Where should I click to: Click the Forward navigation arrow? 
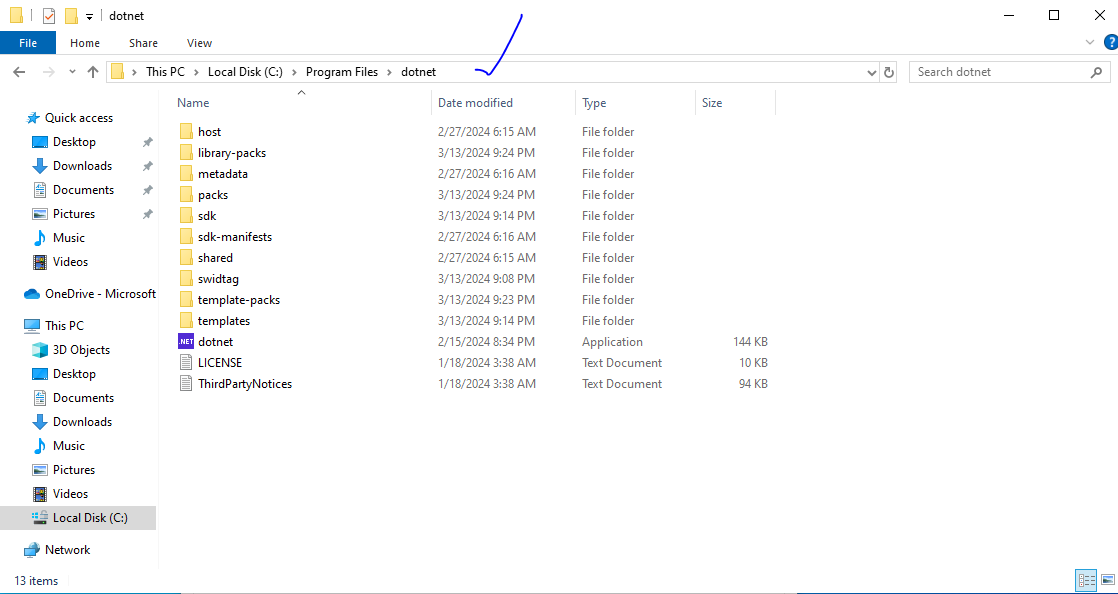click(48, 72)
